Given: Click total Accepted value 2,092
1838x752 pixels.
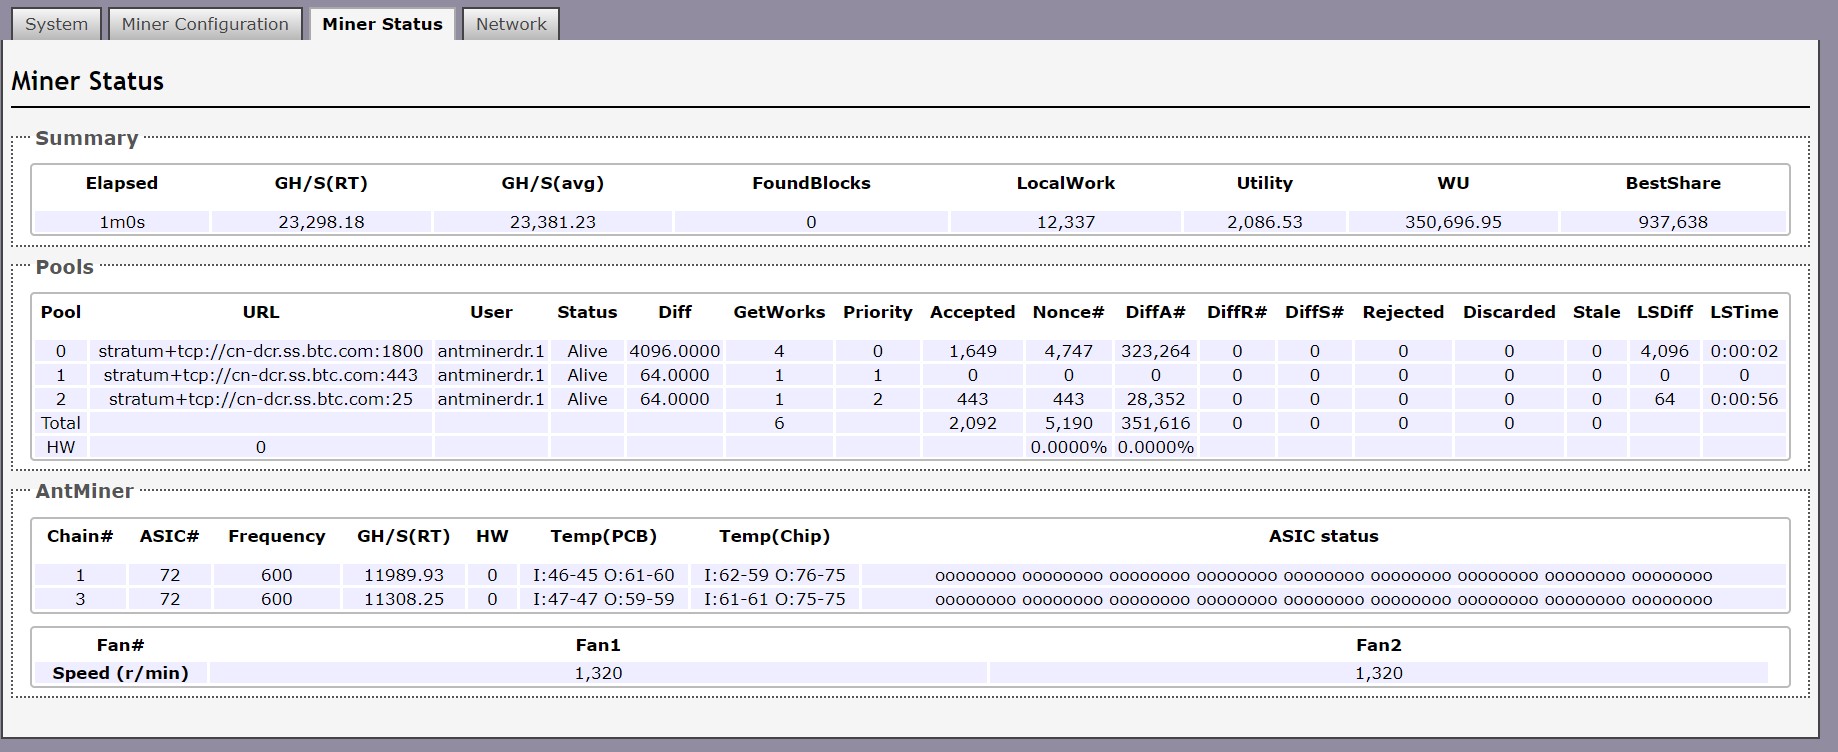Looking at the screenshot, I should point(972,423).
